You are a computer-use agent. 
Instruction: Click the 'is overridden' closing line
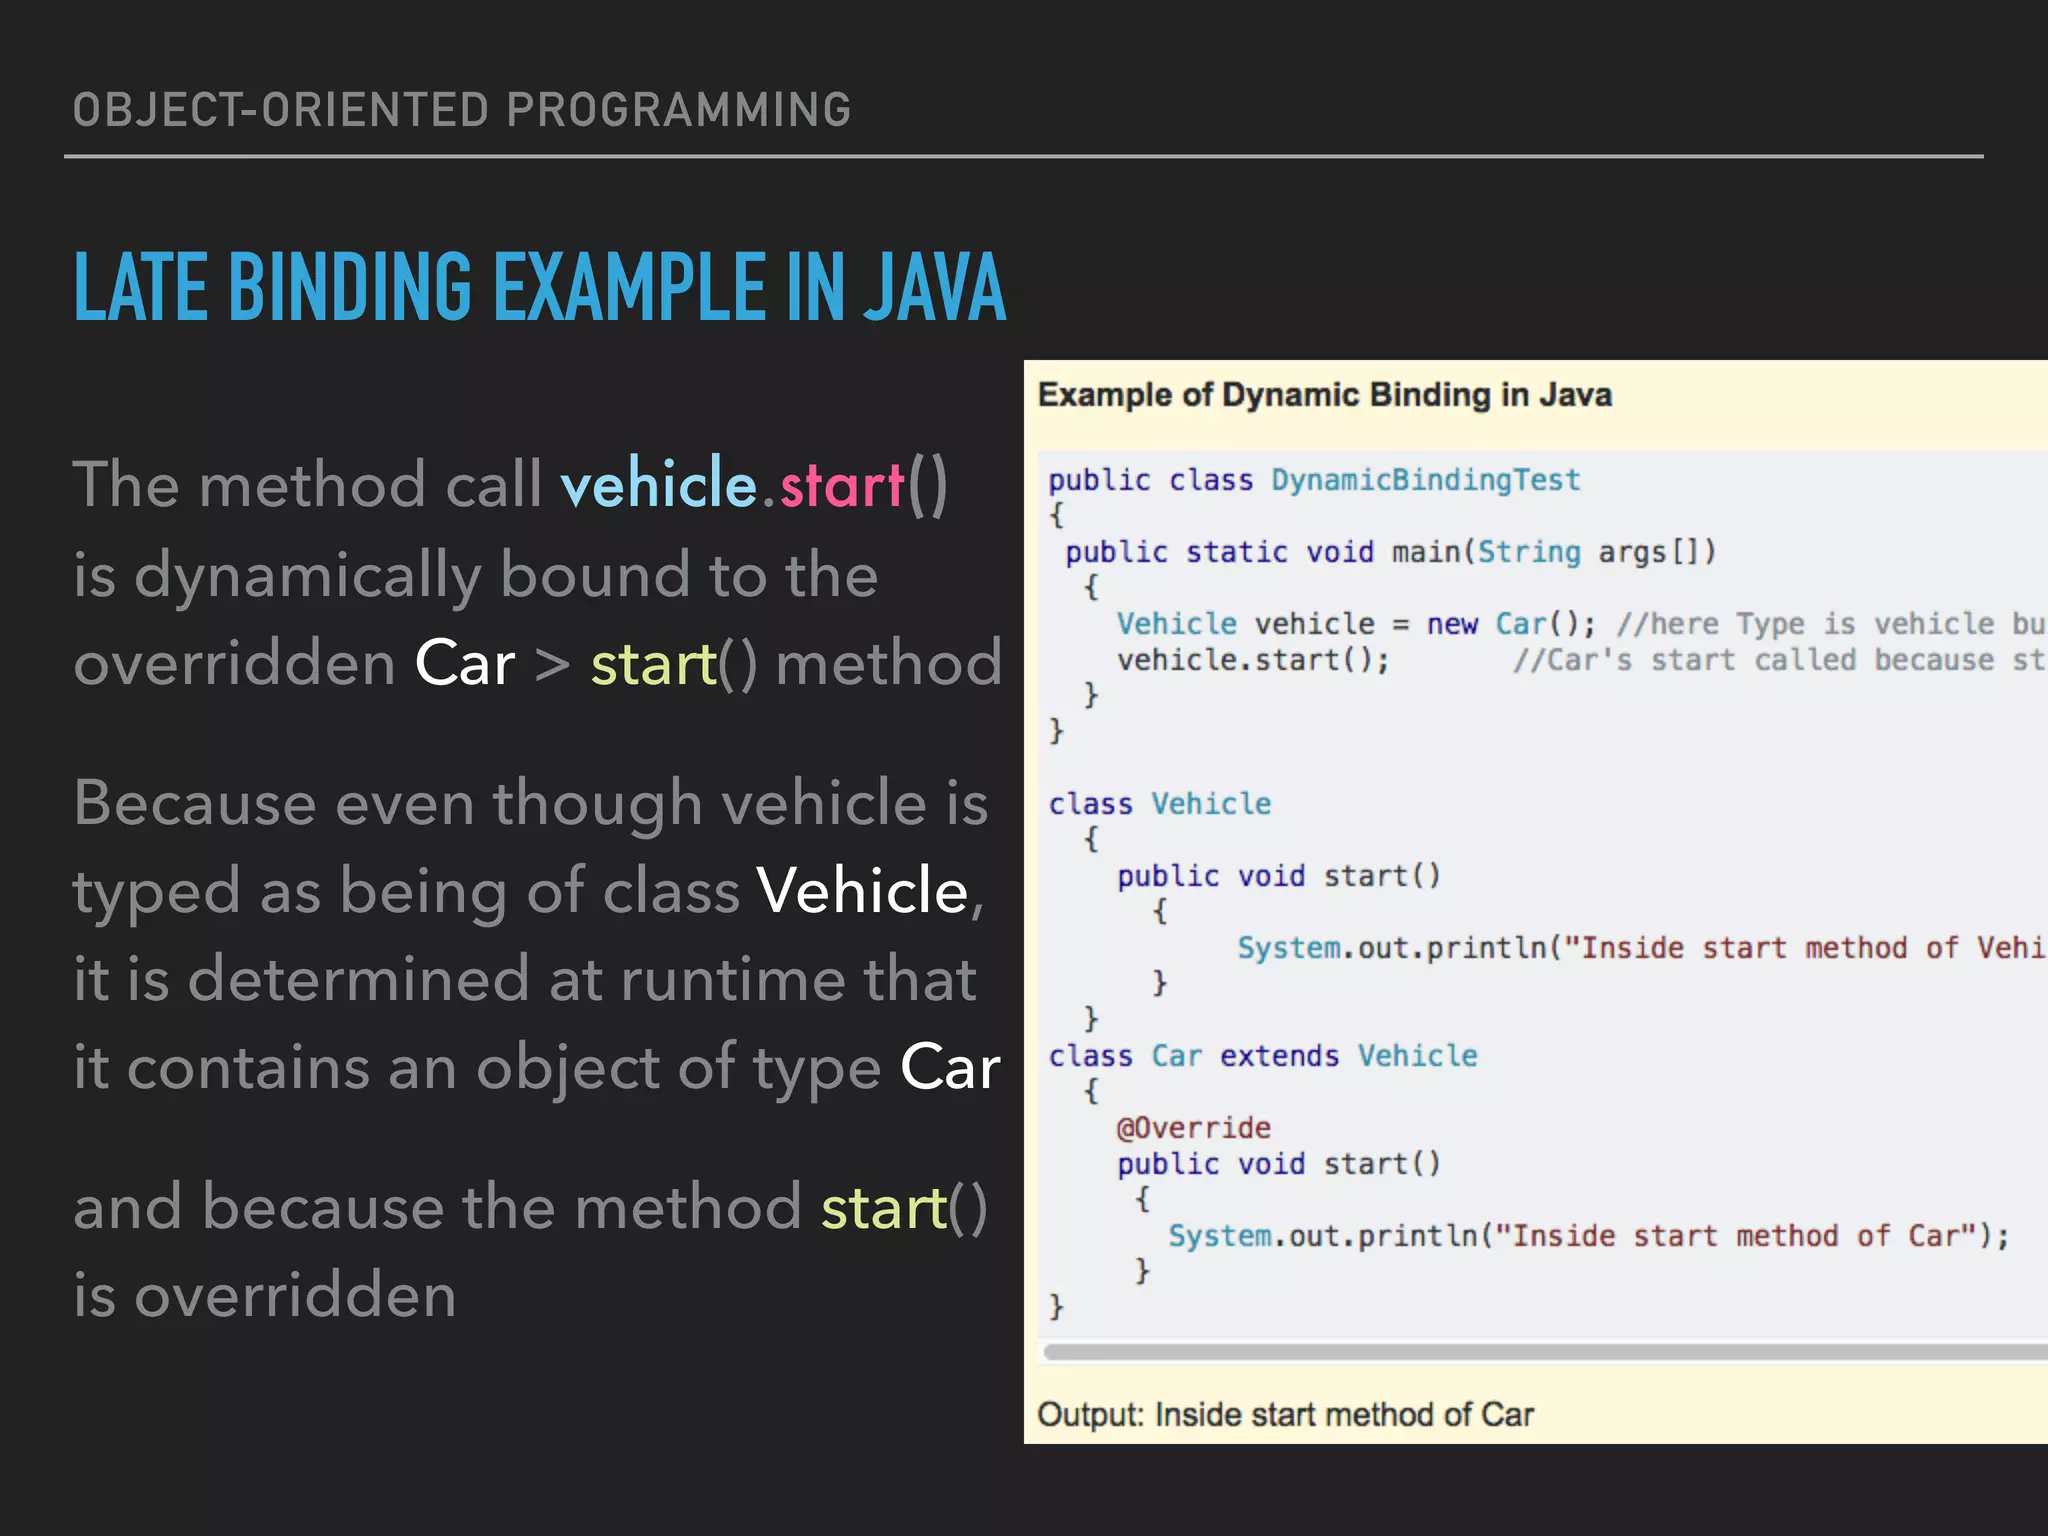point(265,1296)
